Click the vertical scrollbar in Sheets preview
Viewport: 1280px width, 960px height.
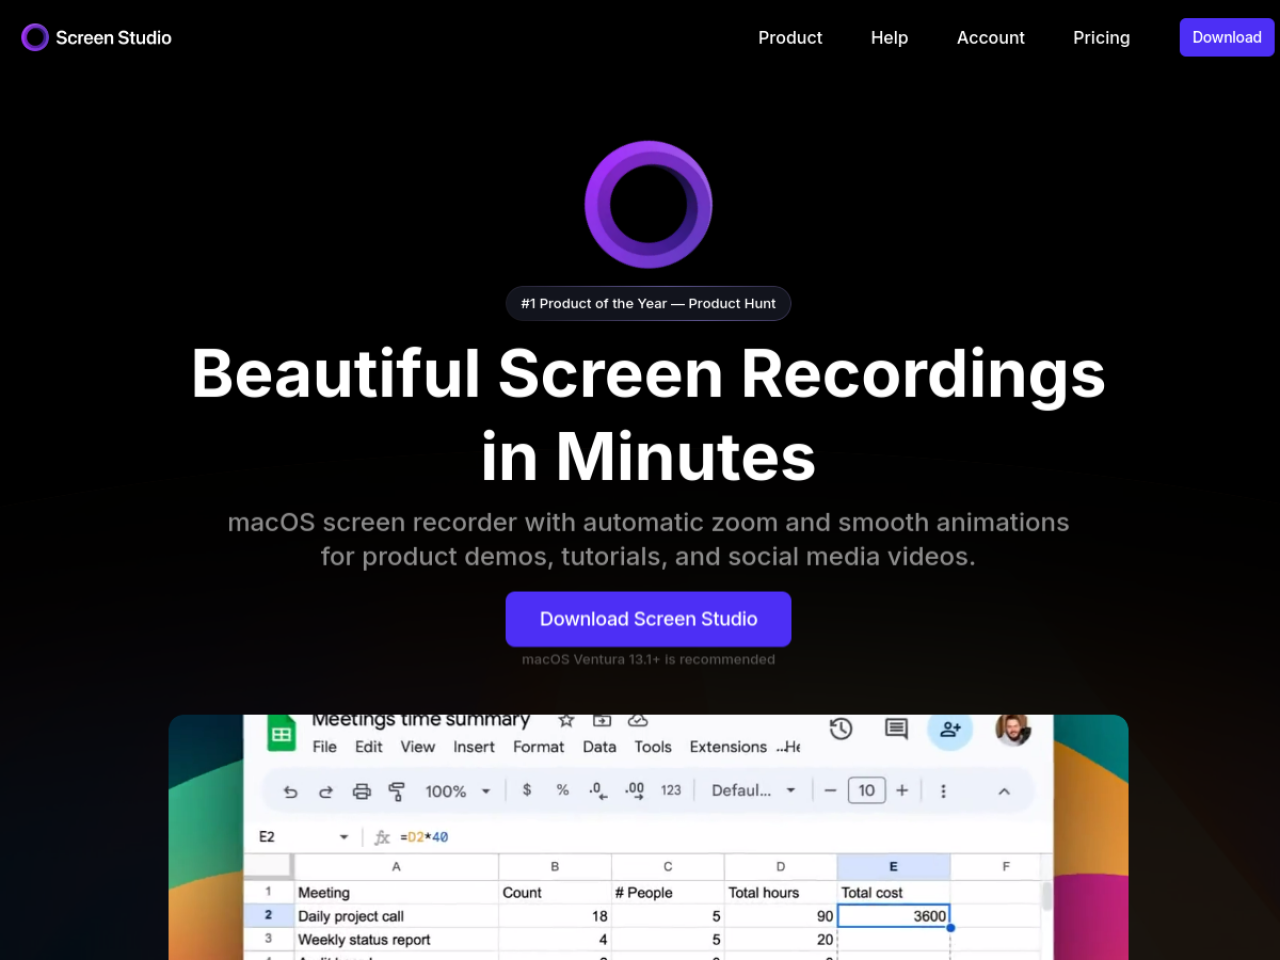click(1047, 896)
